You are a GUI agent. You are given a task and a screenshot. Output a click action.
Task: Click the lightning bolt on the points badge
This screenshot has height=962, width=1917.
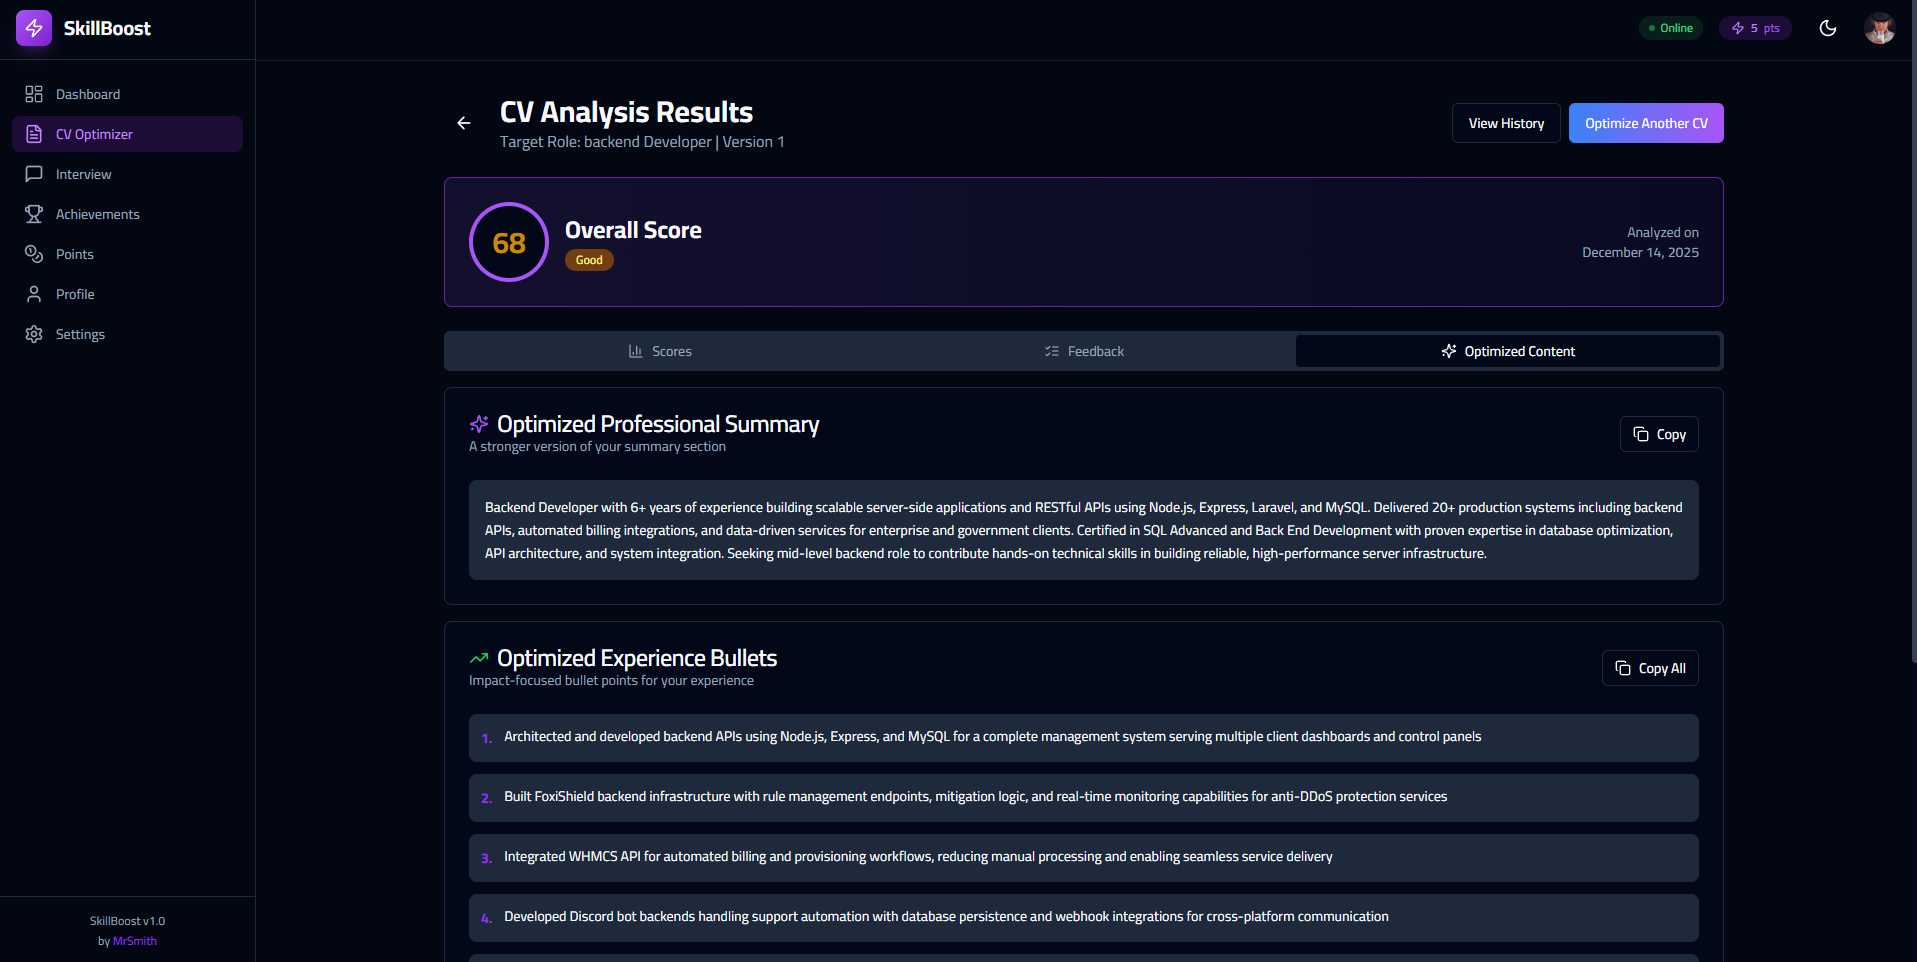tap(1737, 27)
